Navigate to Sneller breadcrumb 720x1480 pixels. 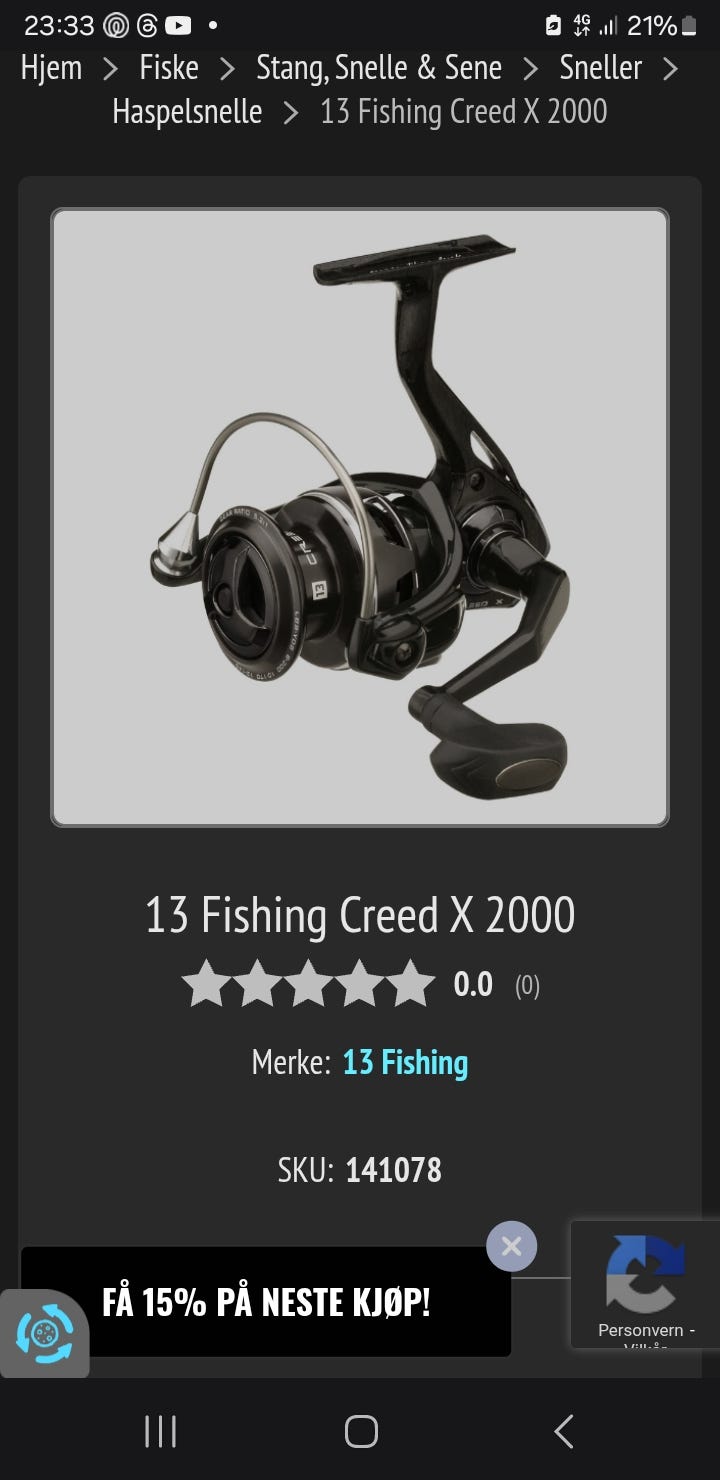601,68
